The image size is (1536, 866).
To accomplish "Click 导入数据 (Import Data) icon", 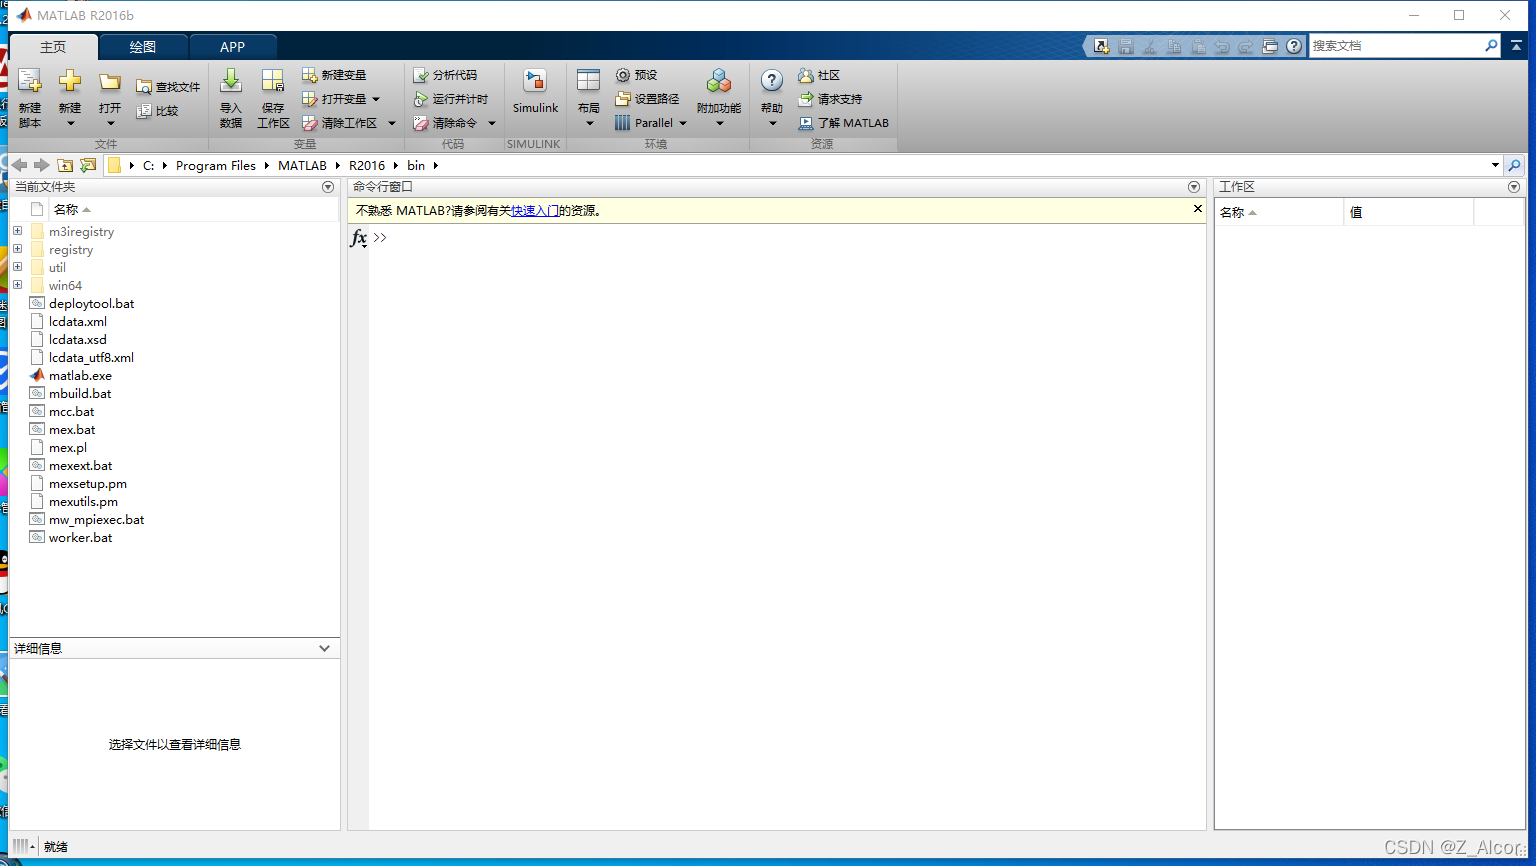I will tap(231, 82).
